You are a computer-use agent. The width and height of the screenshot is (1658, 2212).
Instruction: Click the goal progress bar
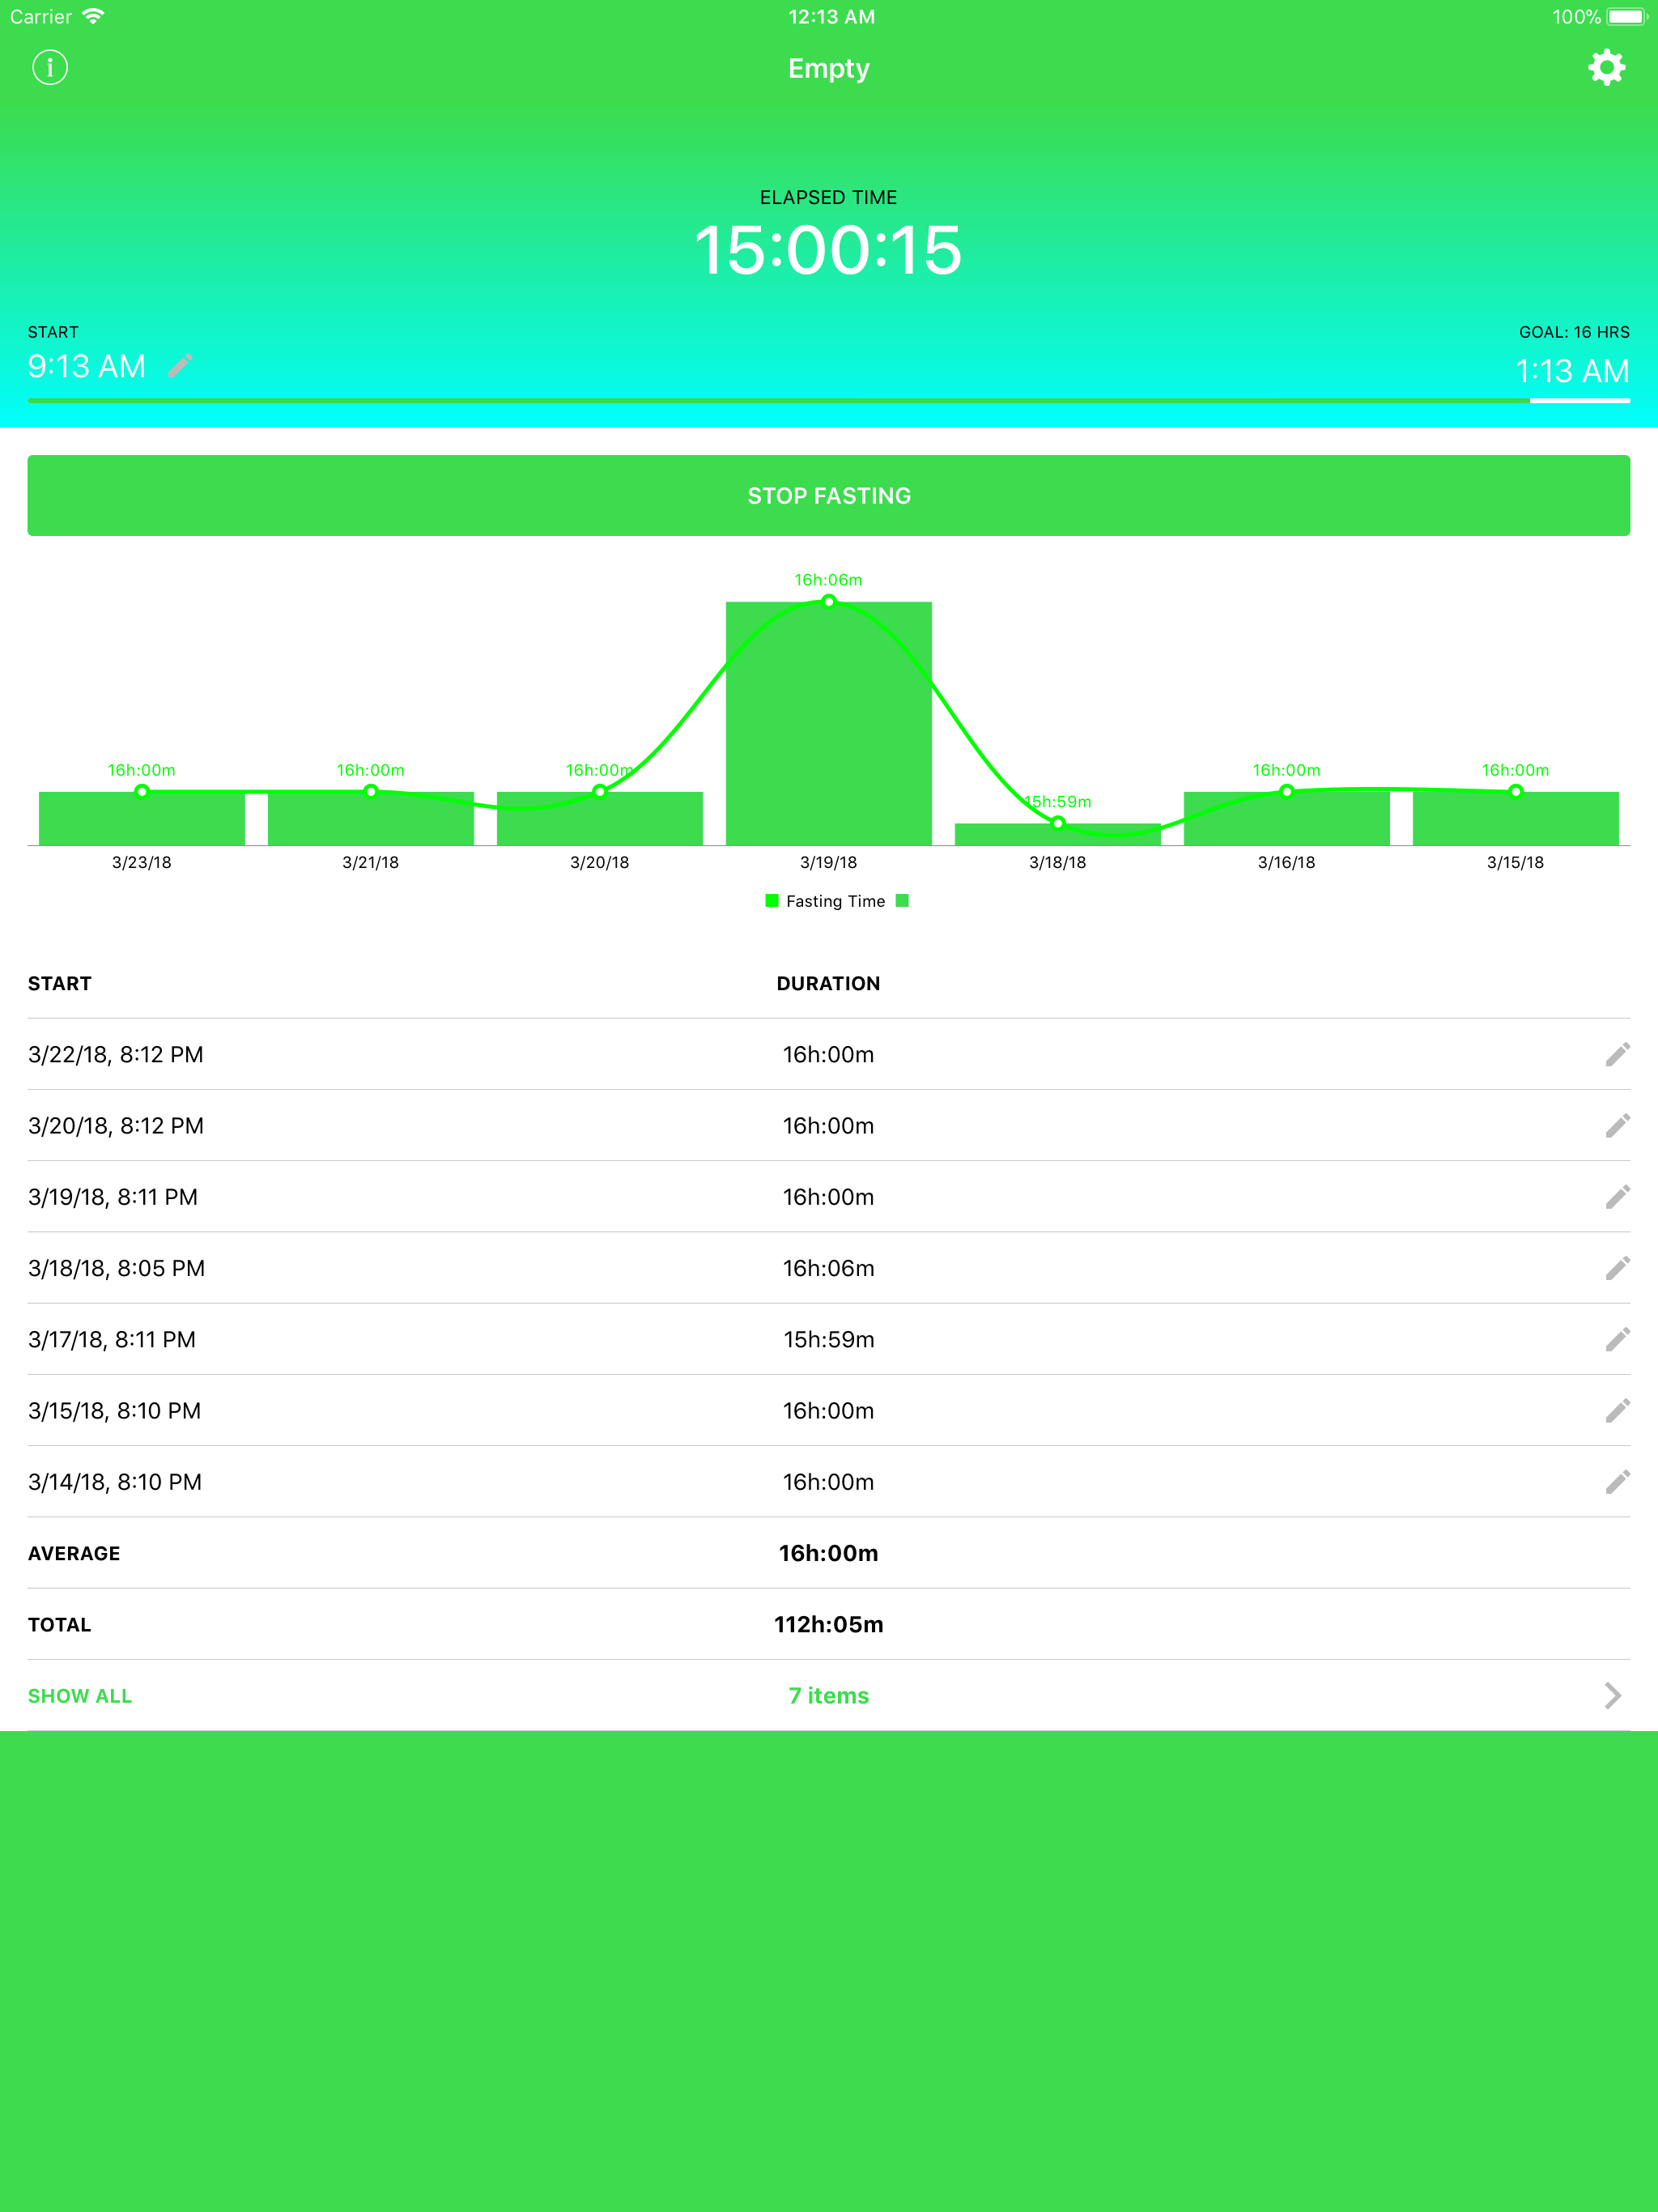coord(829,400)
